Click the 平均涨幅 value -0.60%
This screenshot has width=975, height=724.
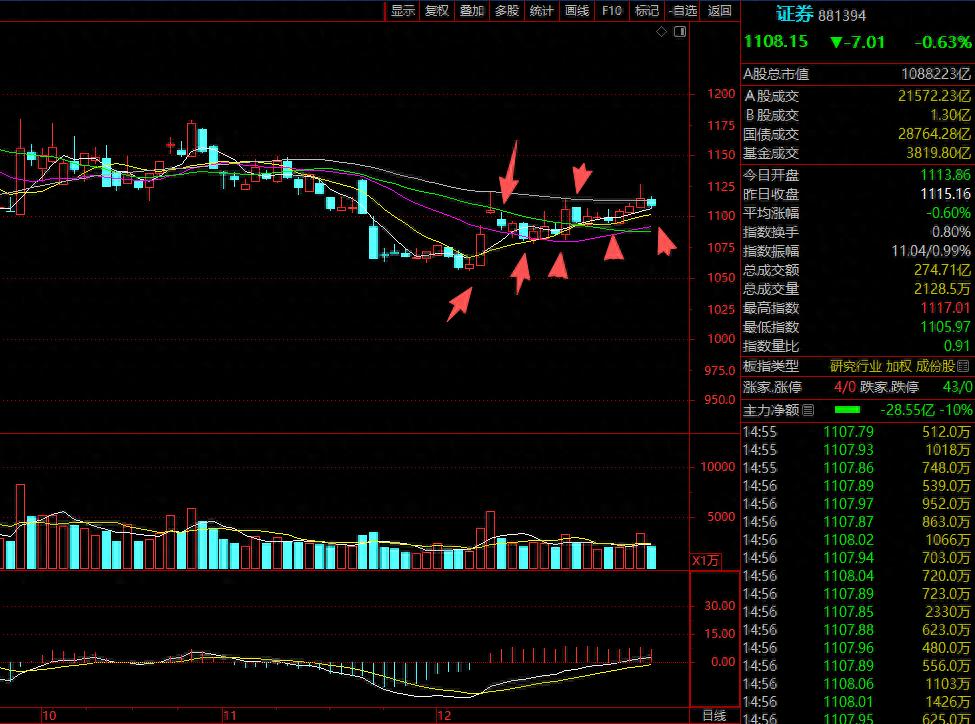[x=948, y=213]
